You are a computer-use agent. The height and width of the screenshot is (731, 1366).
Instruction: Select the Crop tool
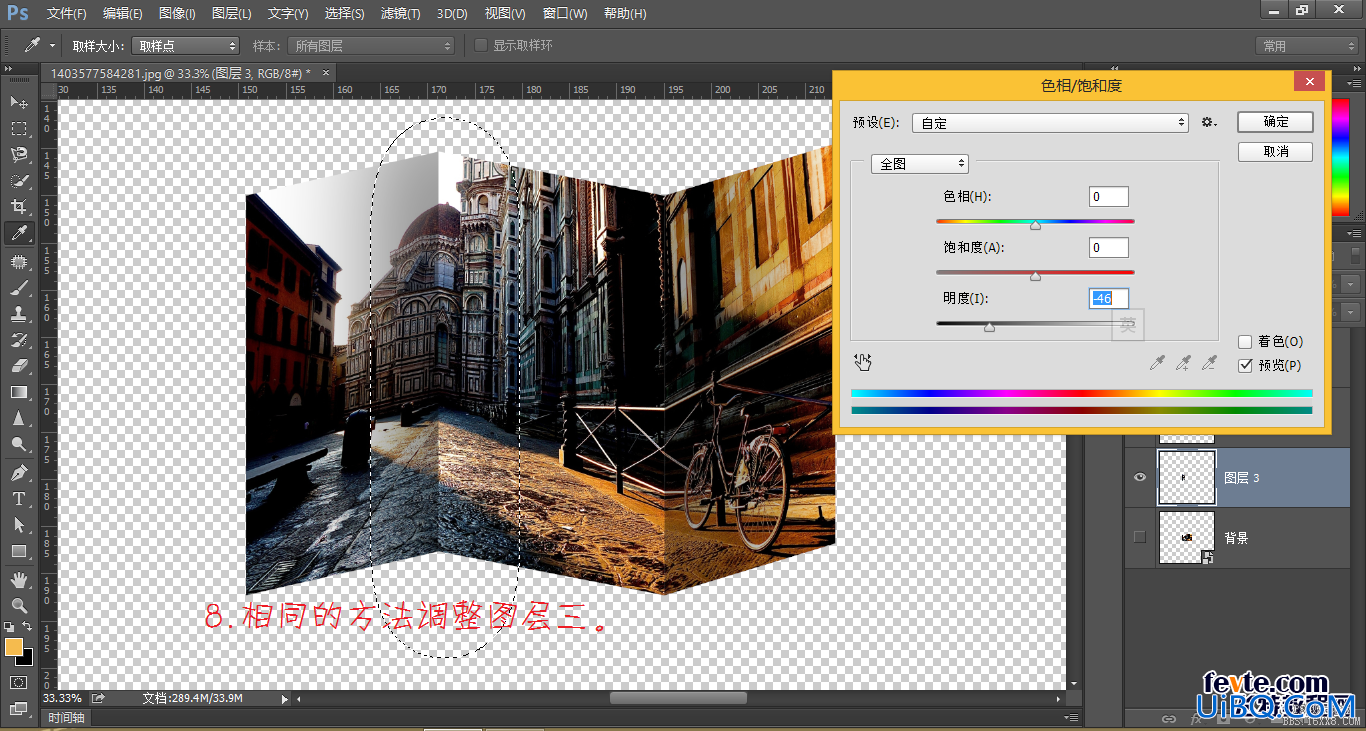(x=18, y=206)
